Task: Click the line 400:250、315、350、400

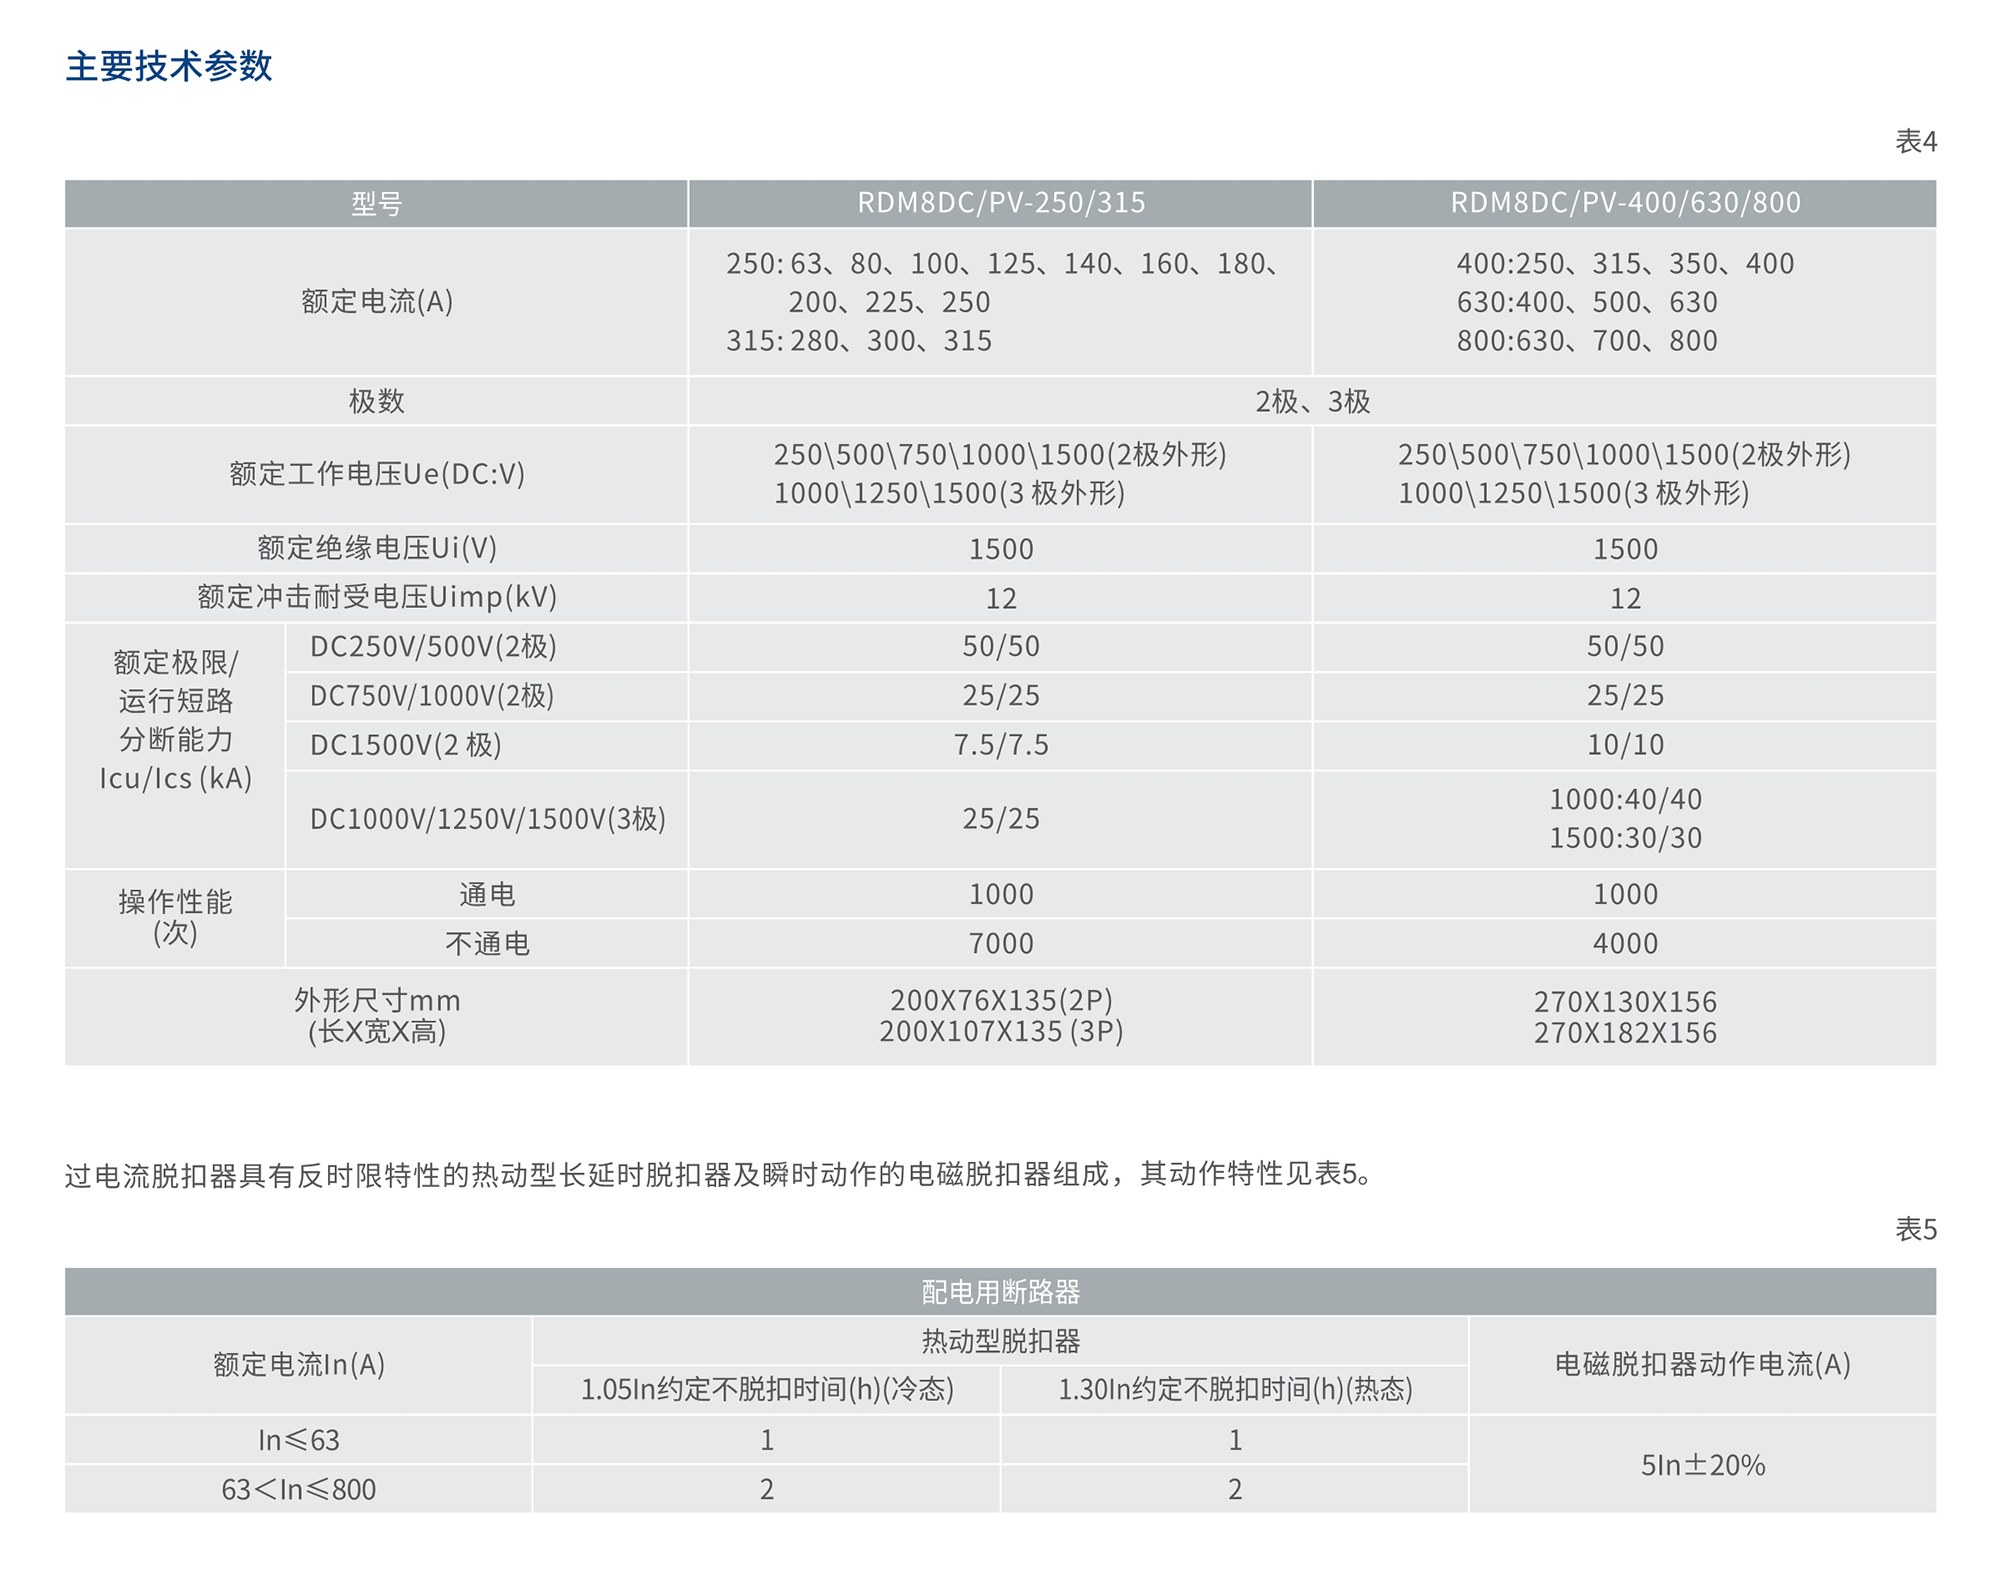Action: (x=1625, y=264)
